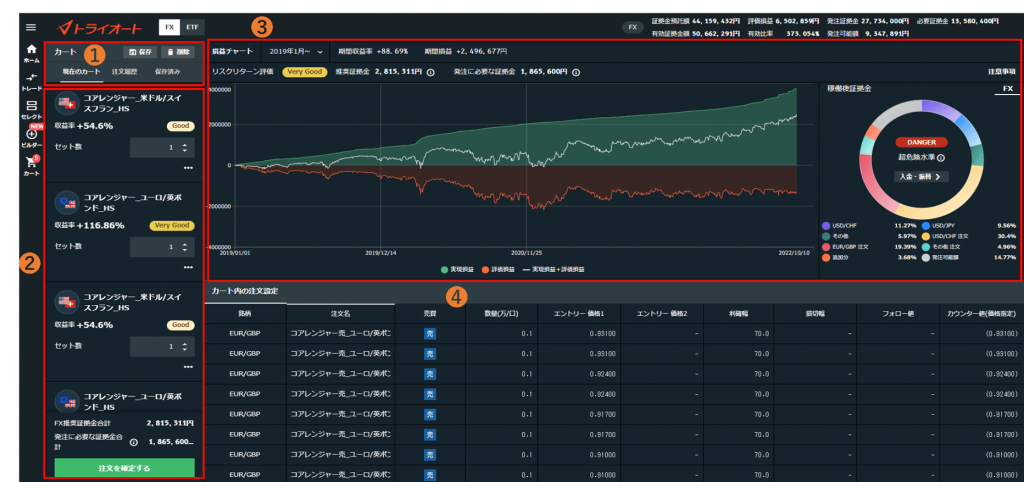Click info icon beside 発注に必要な証拠金合計
1024x482 pixels.
[133, 442]
